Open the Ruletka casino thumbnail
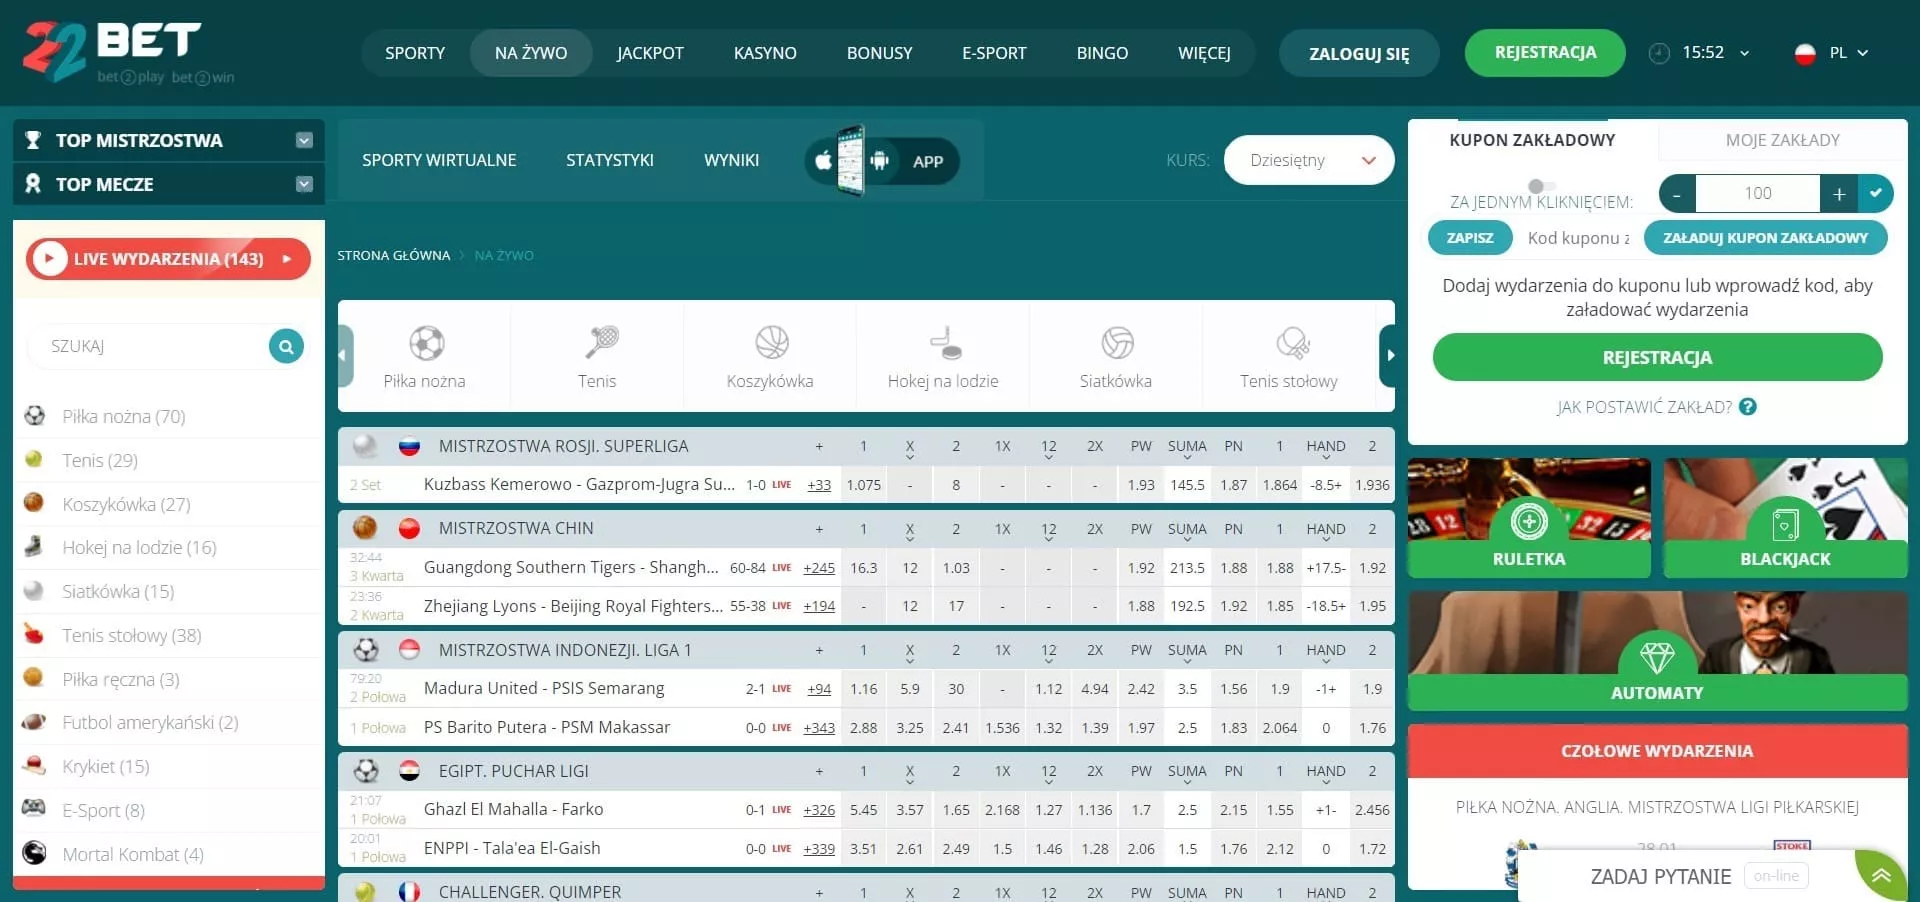 click(1528, 518)
